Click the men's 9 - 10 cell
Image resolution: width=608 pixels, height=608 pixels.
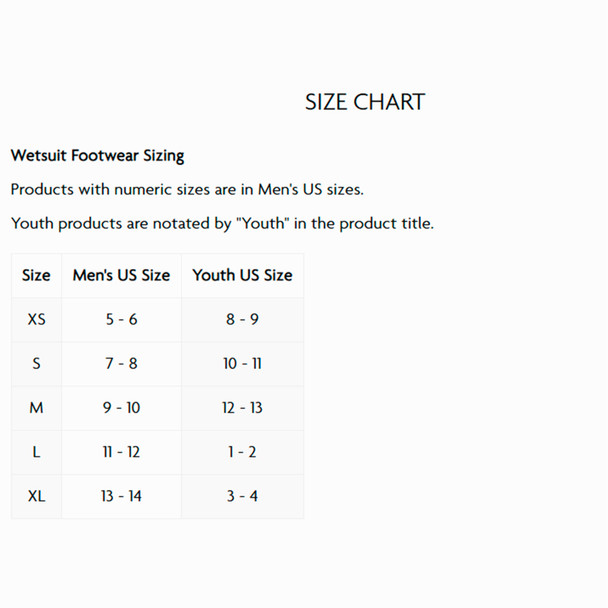(x=121, y=408)
